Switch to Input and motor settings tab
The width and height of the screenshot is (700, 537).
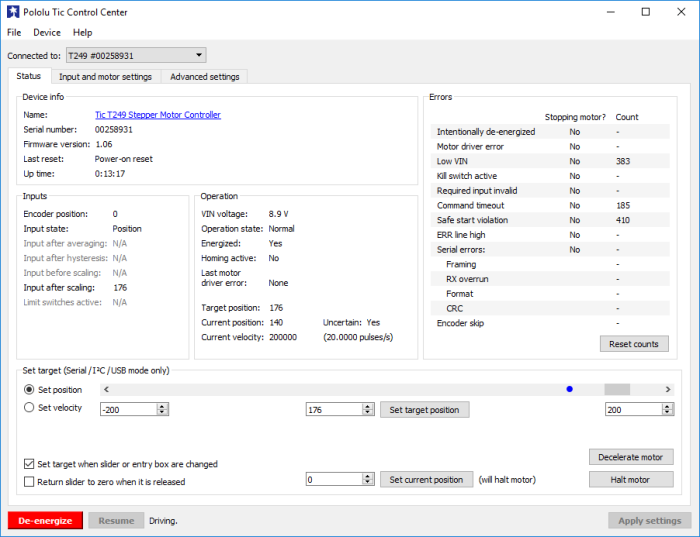tap(105, 77)
